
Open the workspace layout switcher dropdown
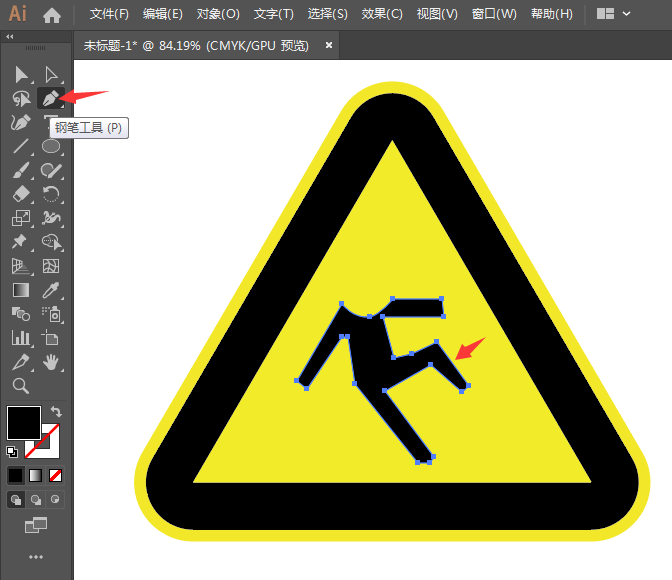coord(613,14)
